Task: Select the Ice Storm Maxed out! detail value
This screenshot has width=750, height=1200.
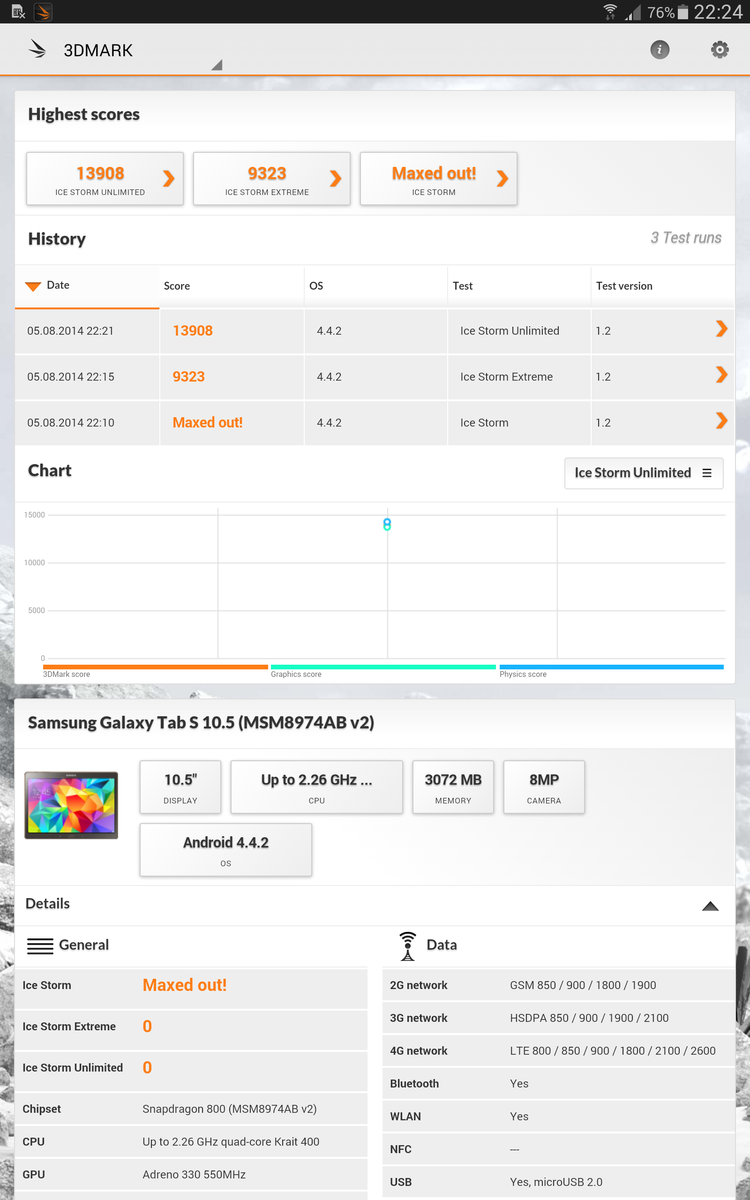Action: click(185, 985)
